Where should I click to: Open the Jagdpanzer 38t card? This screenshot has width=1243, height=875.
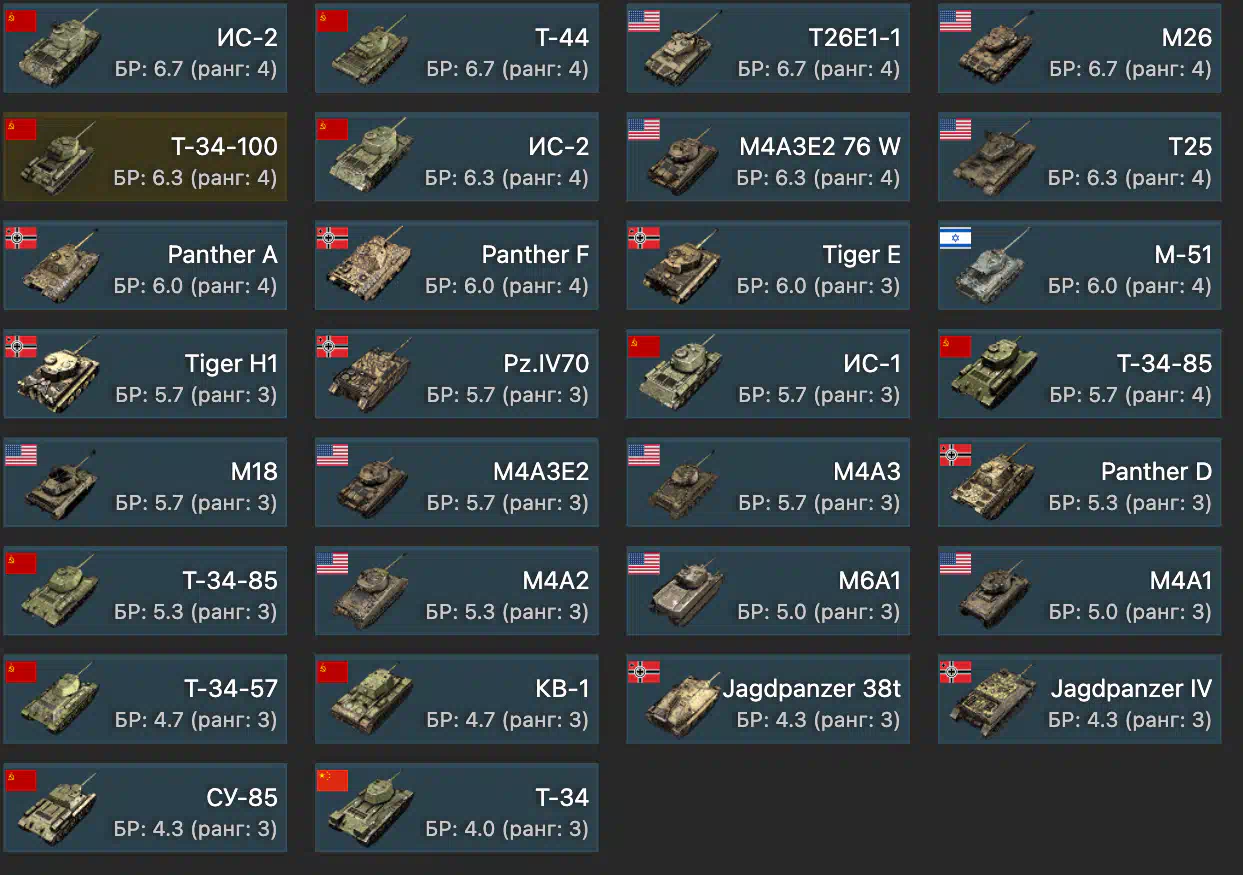768,699
